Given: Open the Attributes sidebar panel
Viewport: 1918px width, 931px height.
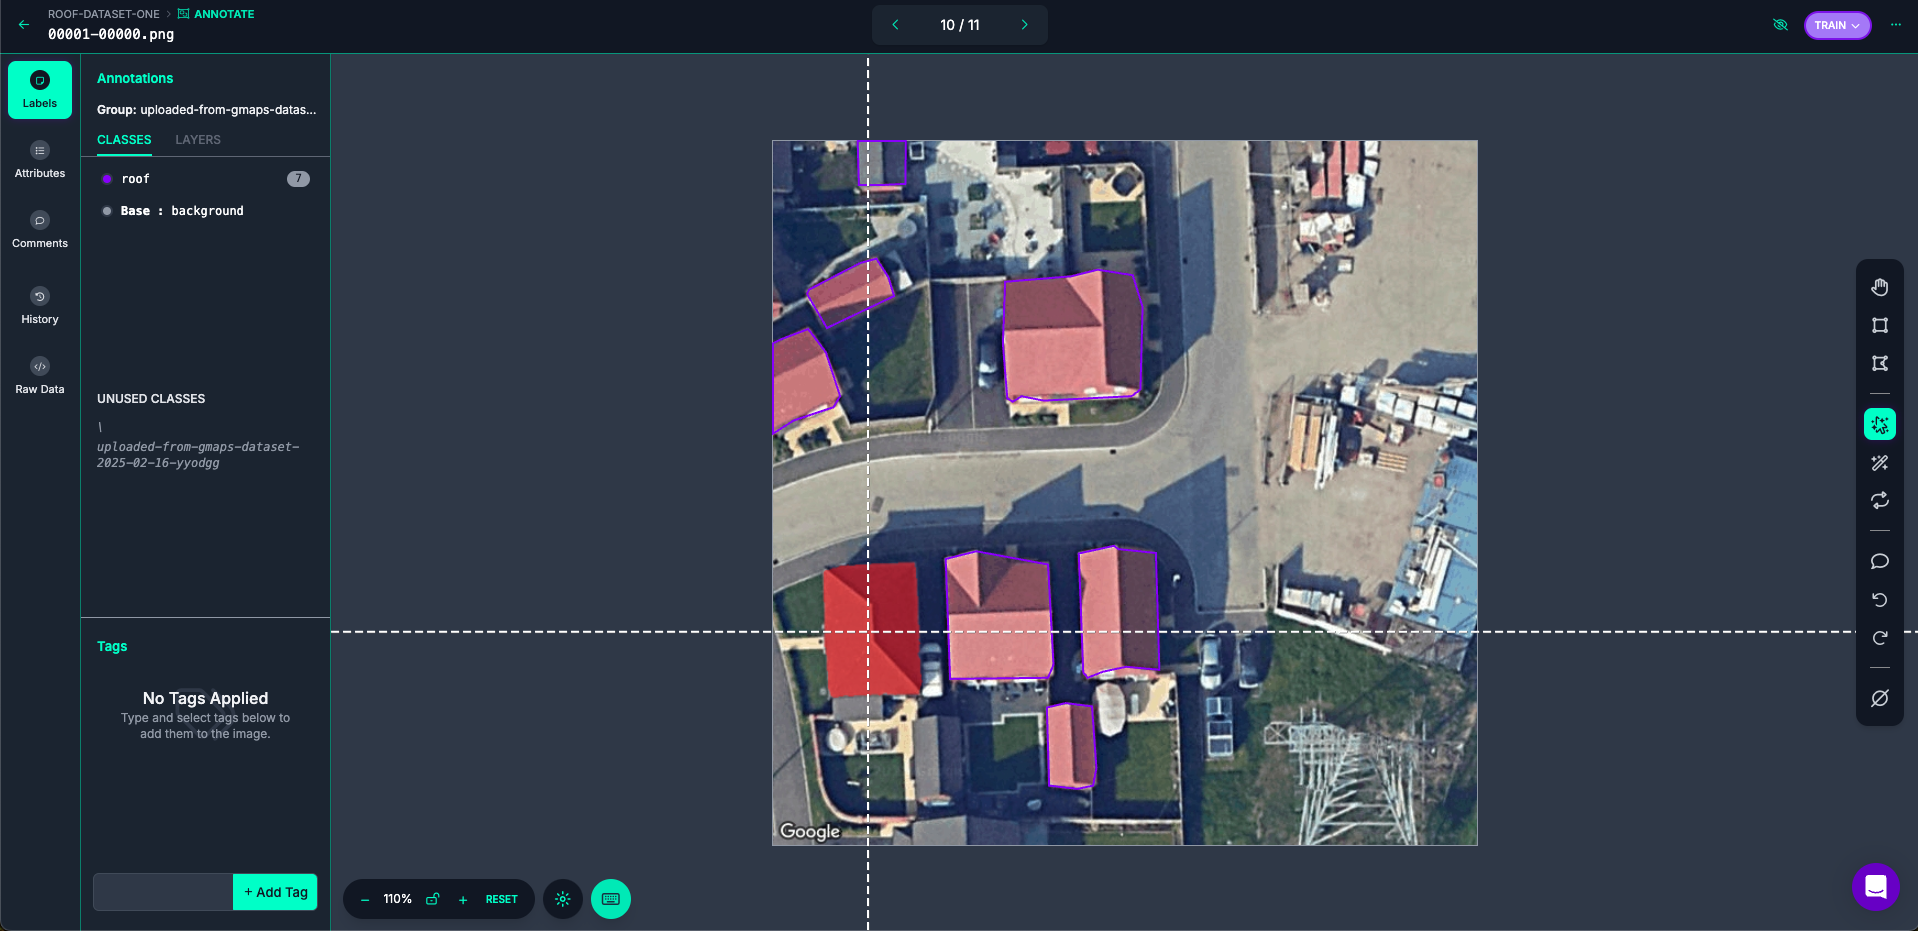Looking at the screenshot, I should pos(40,160).
